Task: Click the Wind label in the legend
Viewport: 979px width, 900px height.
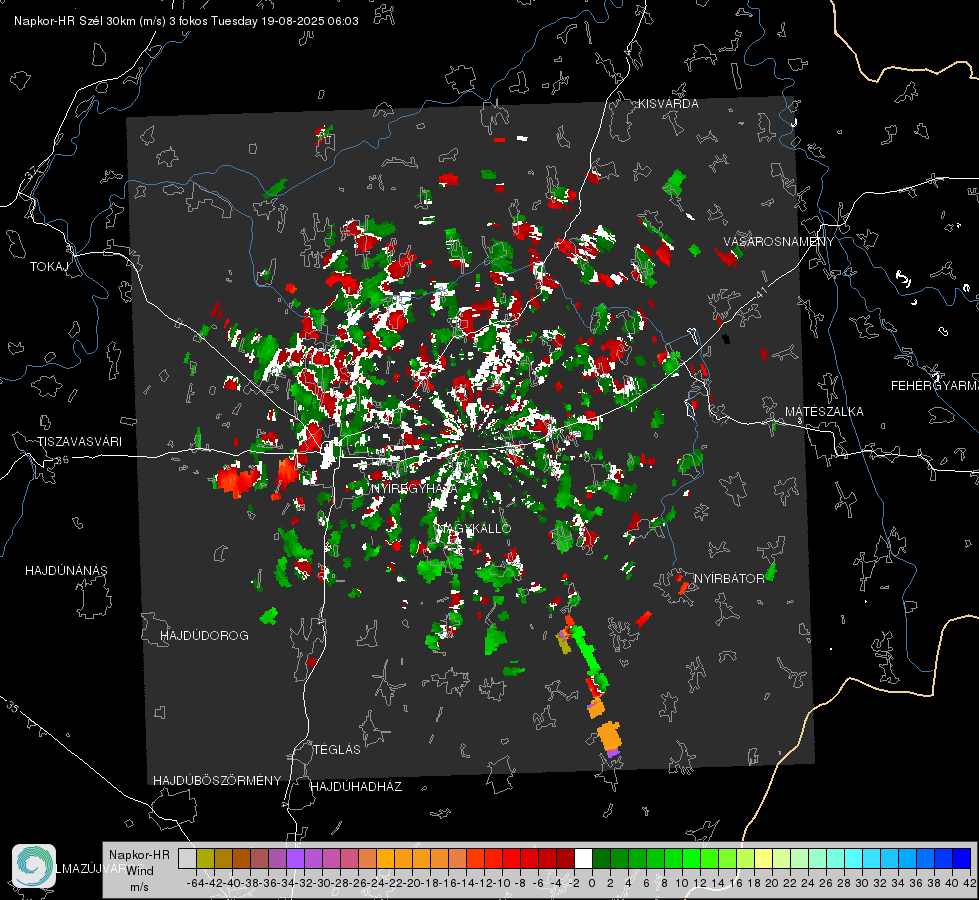Action: [140, 871]
